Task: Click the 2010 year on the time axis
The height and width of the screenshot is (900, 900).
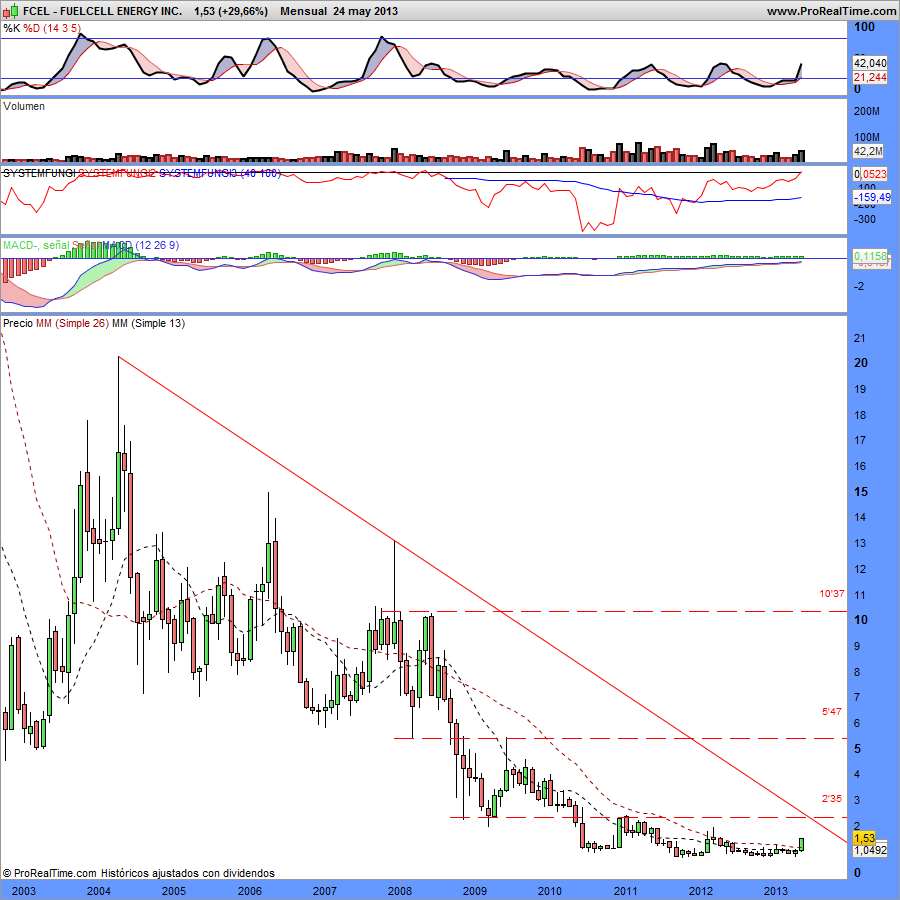Action: click(x=549, y=891)
